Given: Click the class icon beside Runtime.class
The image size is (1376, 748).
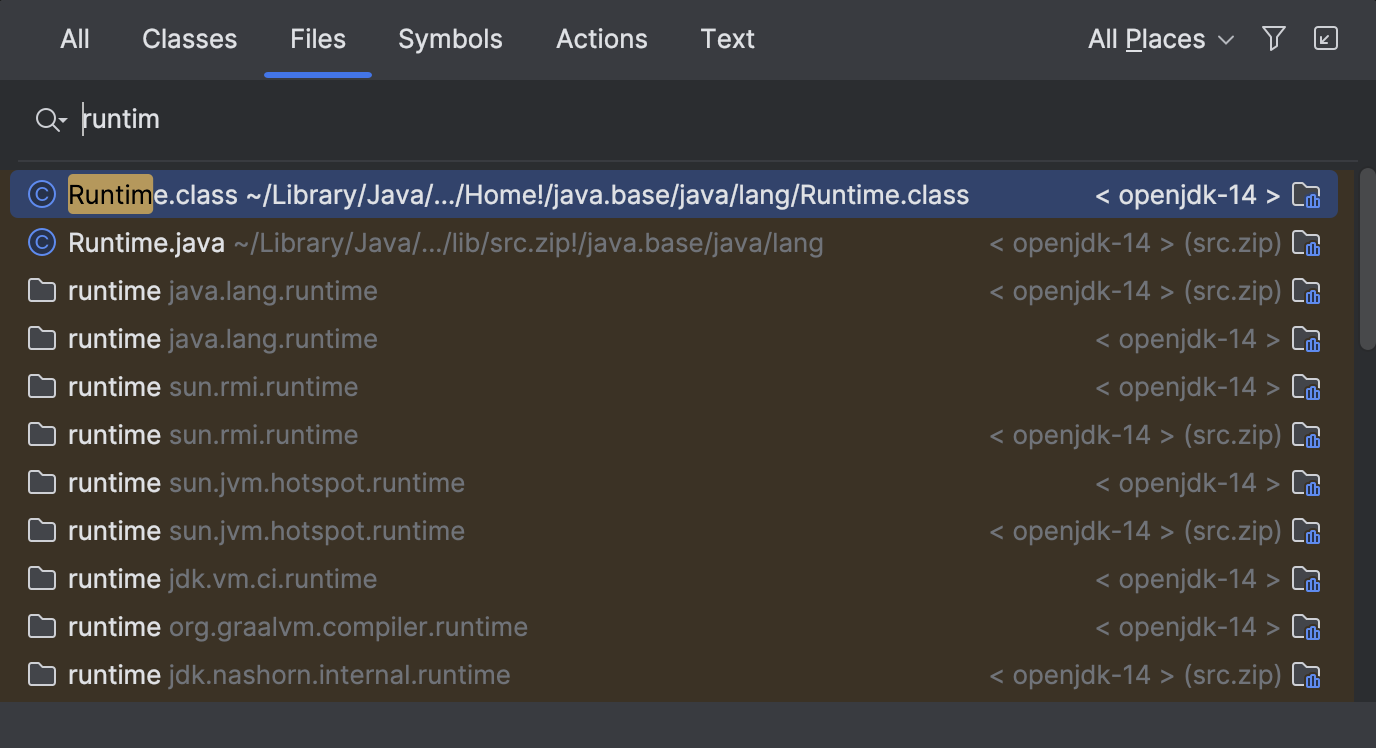Looking at the screenshot, I should (41, 195).
